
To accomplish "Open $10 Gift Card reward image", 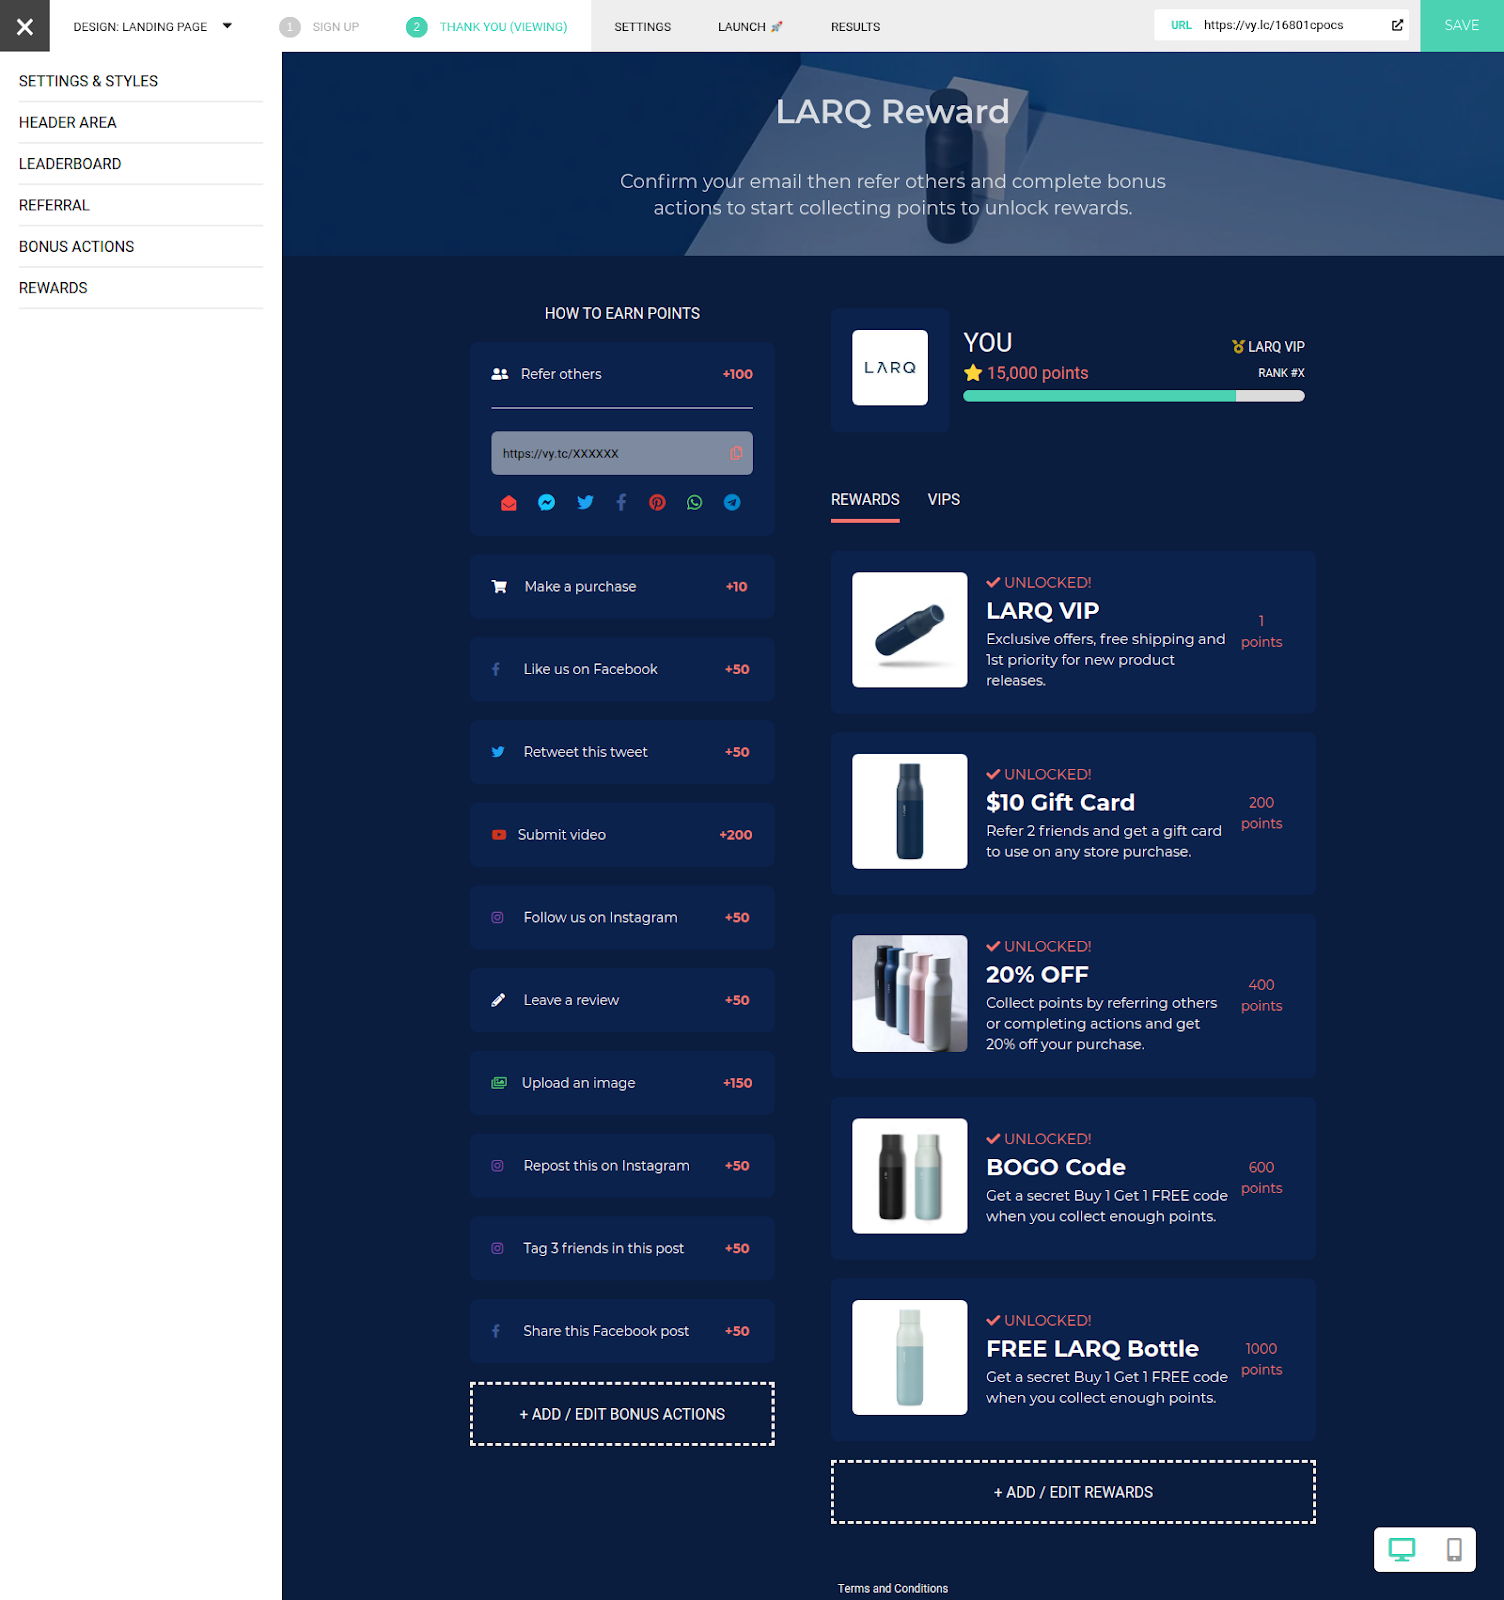I will click(x=909, y=811).
